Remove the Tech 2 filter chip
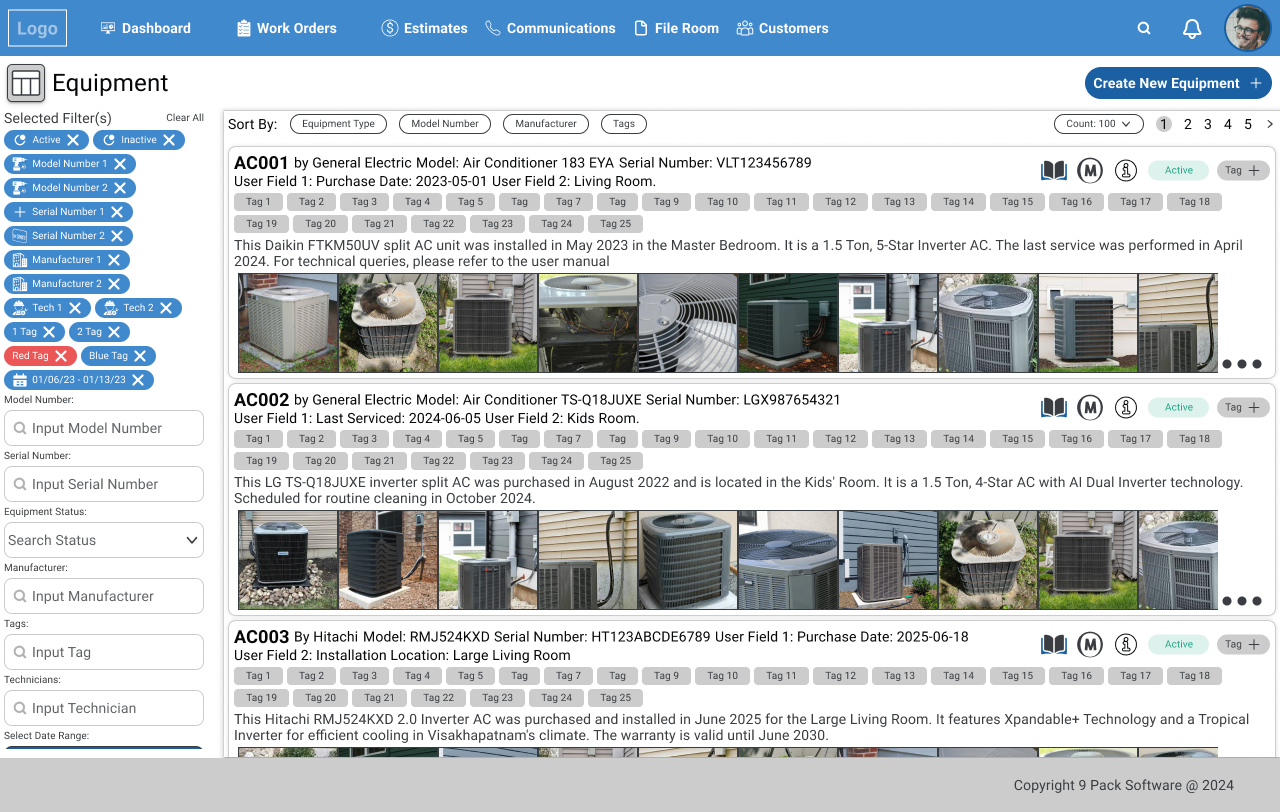 (166, 308)
